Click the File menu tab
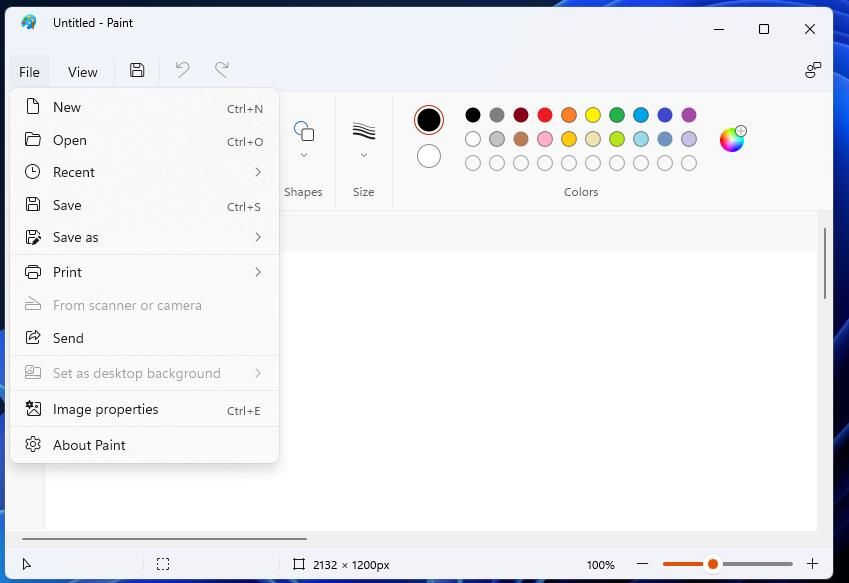This screenshot has height=583, width=849. click(29, 72)
